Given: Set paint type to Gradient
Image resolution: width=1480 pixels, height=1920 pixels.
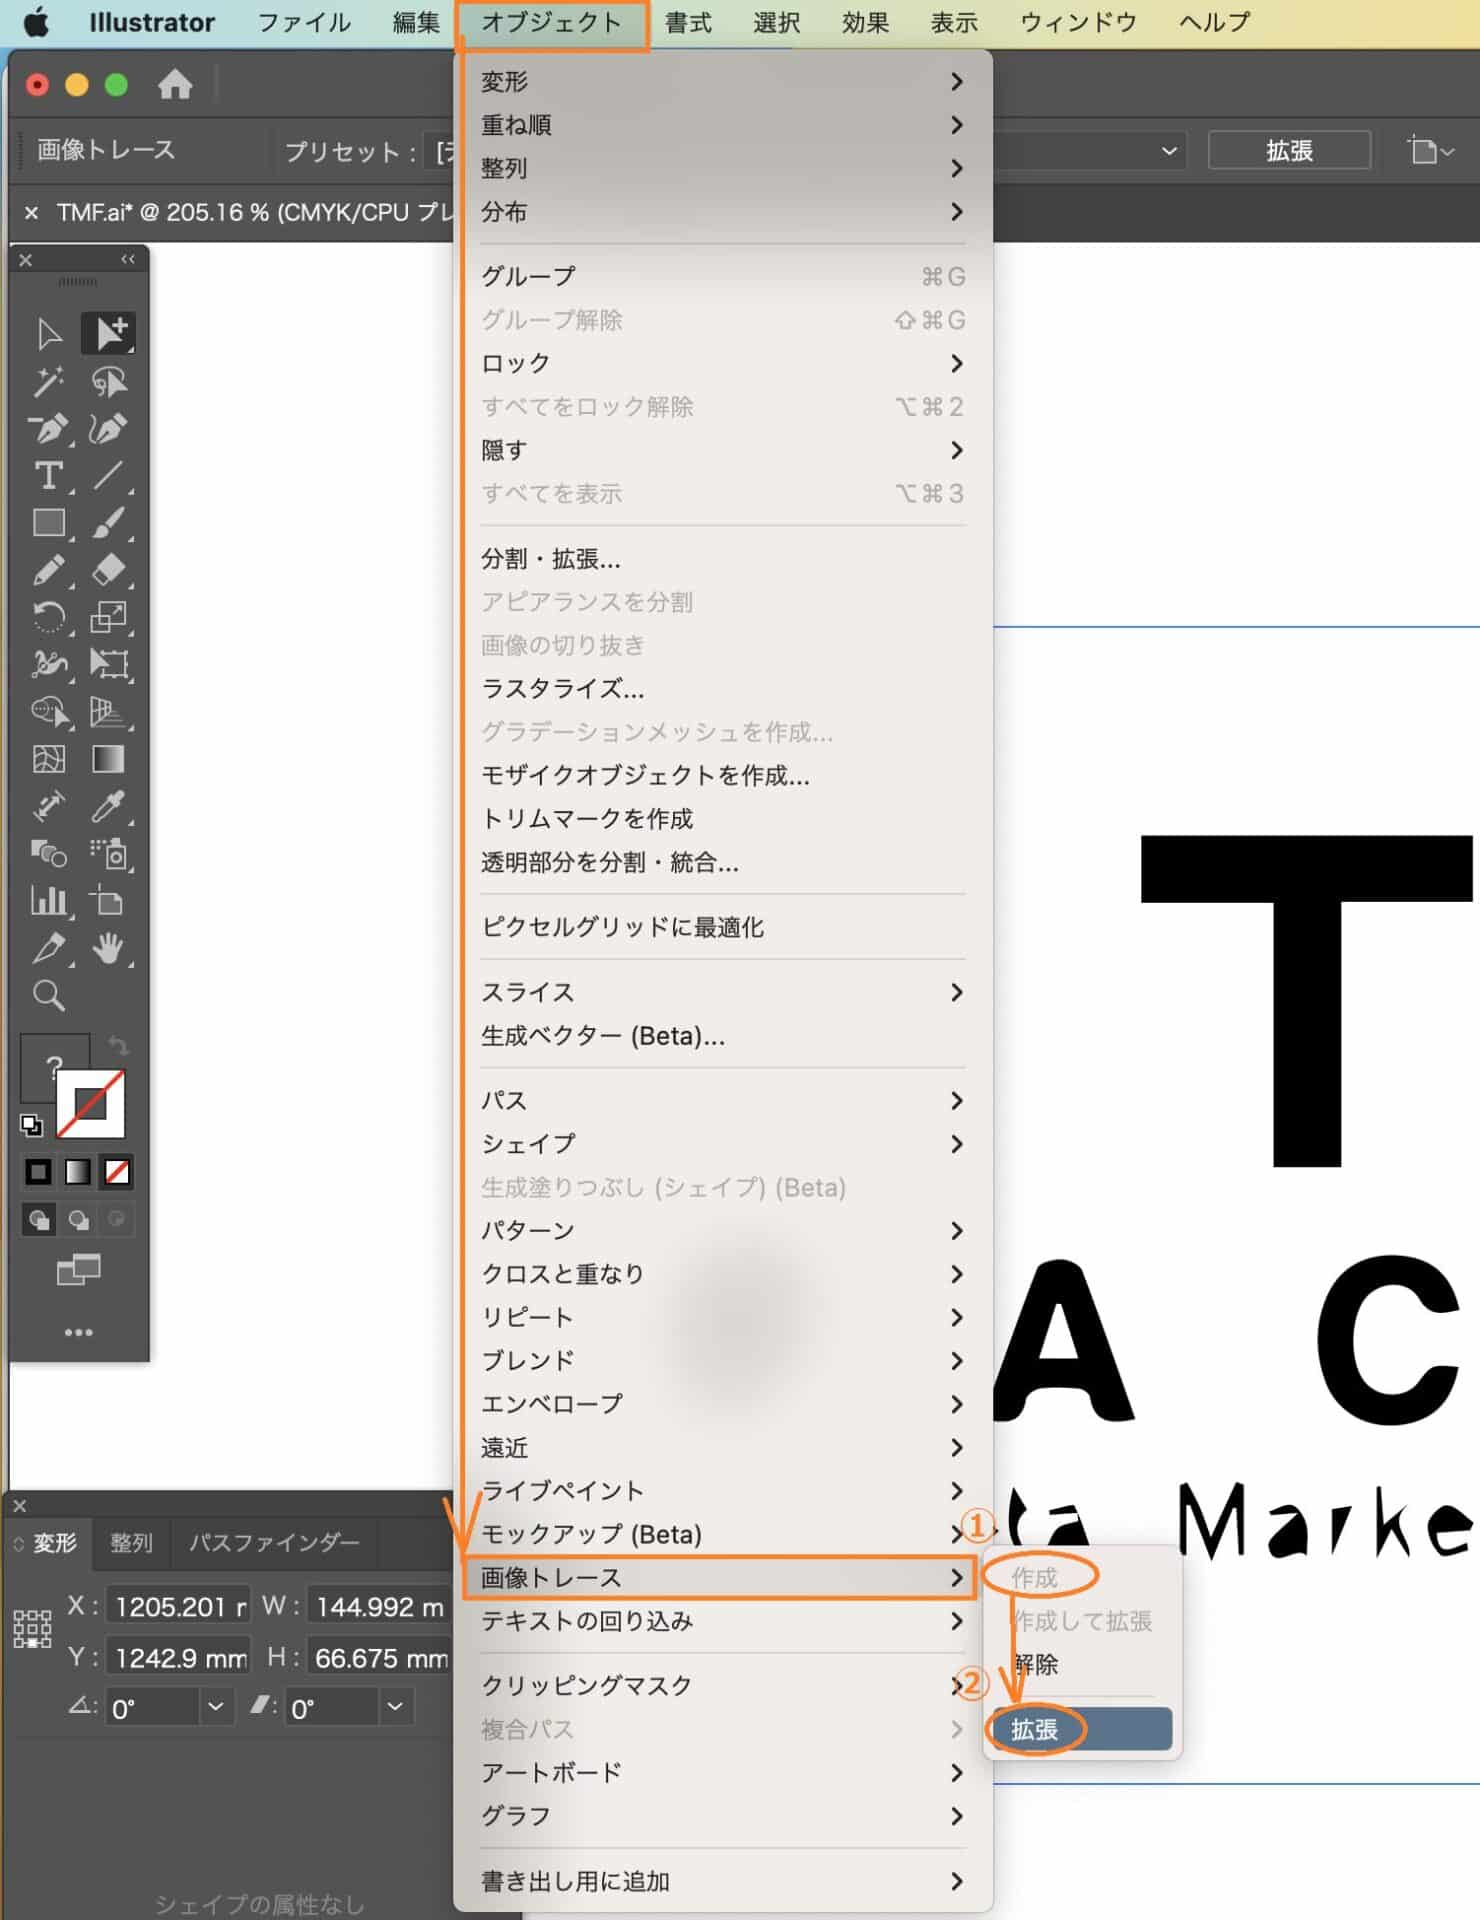Looking at the screenshot, I should (x=78, y=1172).
